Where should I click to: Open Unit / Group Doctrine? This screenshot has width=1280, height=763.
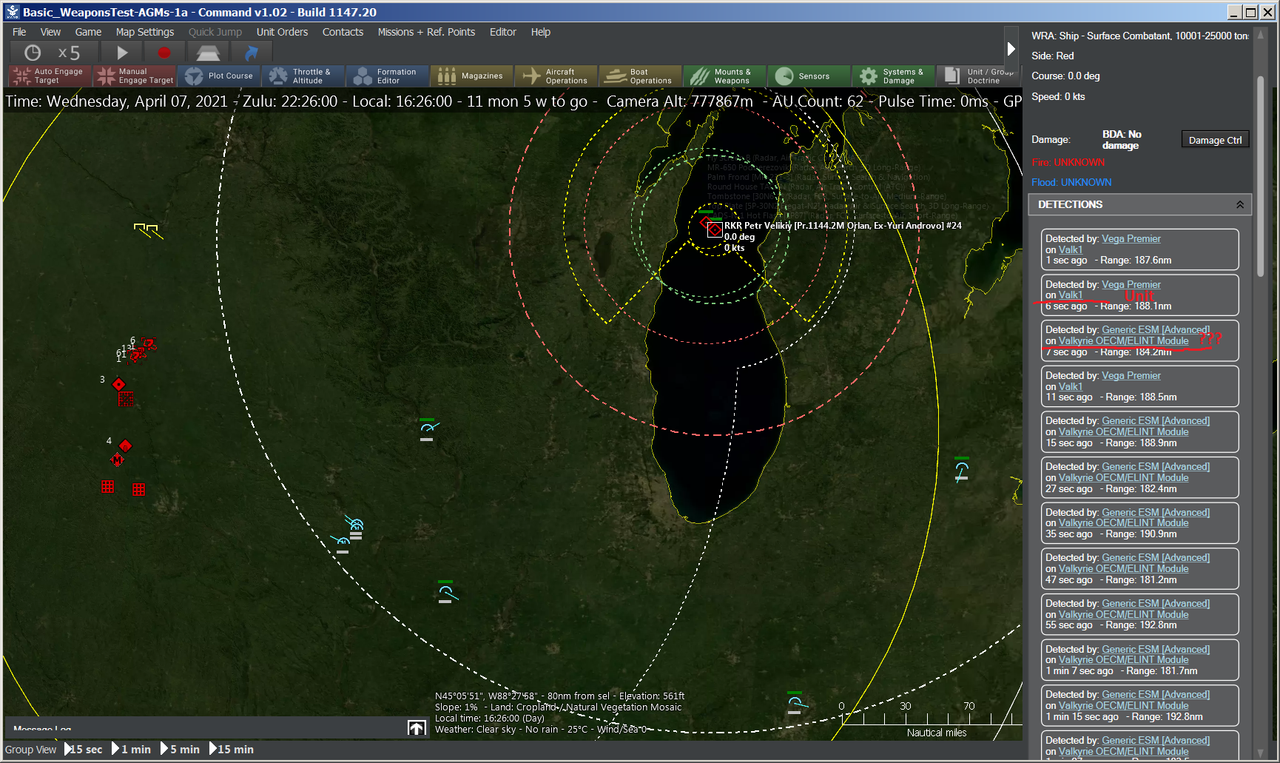pos(976,76)
